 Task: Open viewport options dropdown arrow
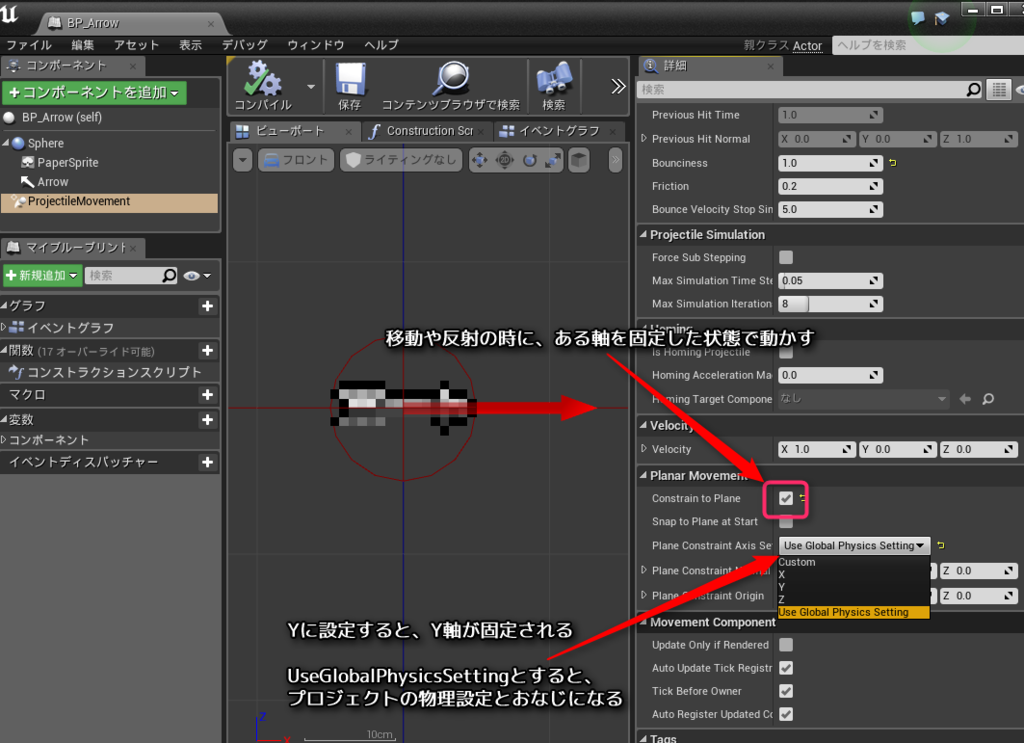(x=242, y=160)
